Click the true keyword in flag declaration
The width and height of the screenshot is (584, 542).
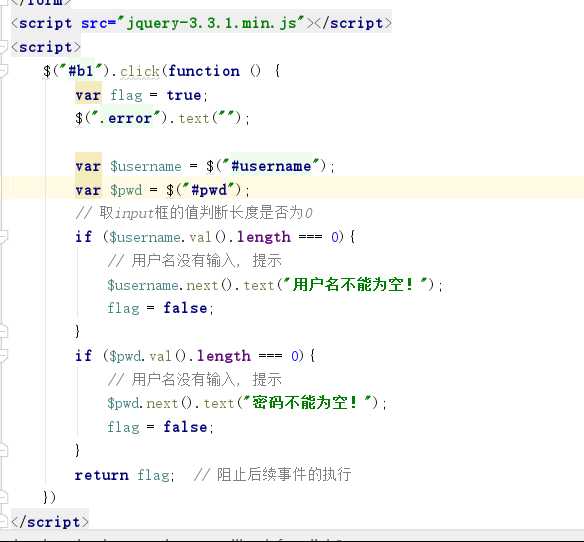(184, 95)
